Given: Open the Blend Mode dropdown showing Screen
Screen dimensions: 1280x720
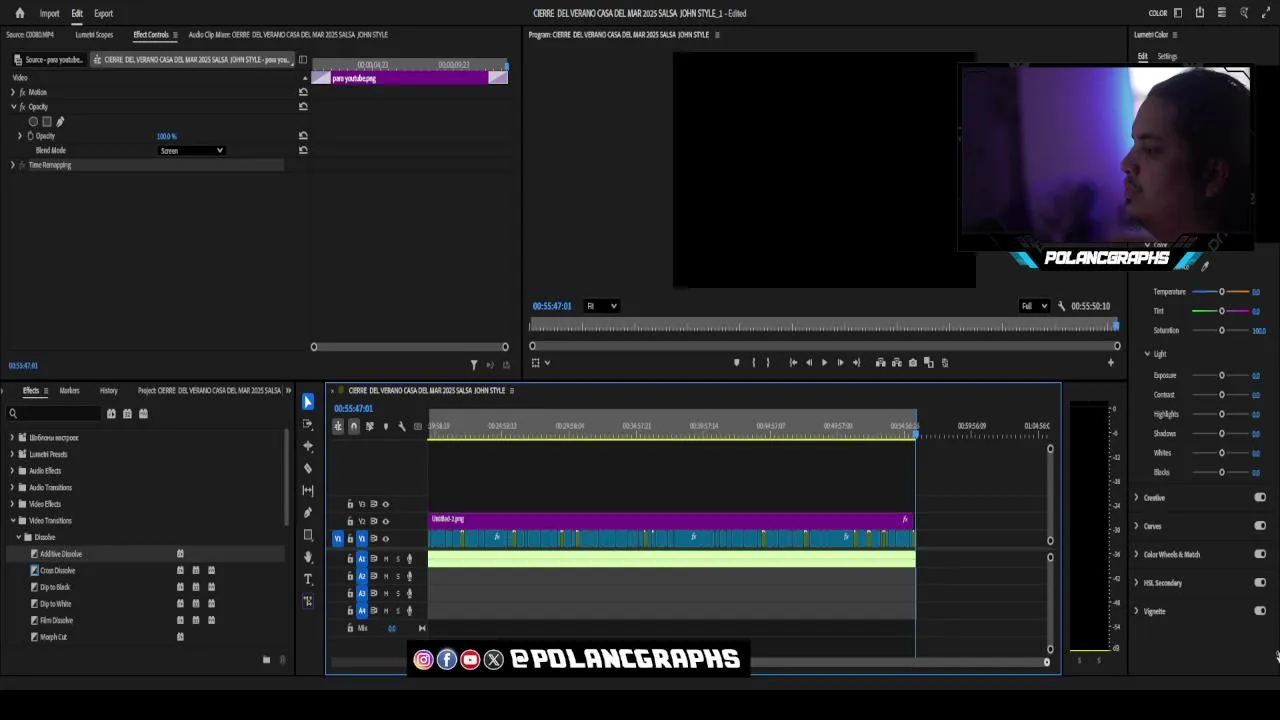Looking at the screenshot, I should (x=191, y=151).
